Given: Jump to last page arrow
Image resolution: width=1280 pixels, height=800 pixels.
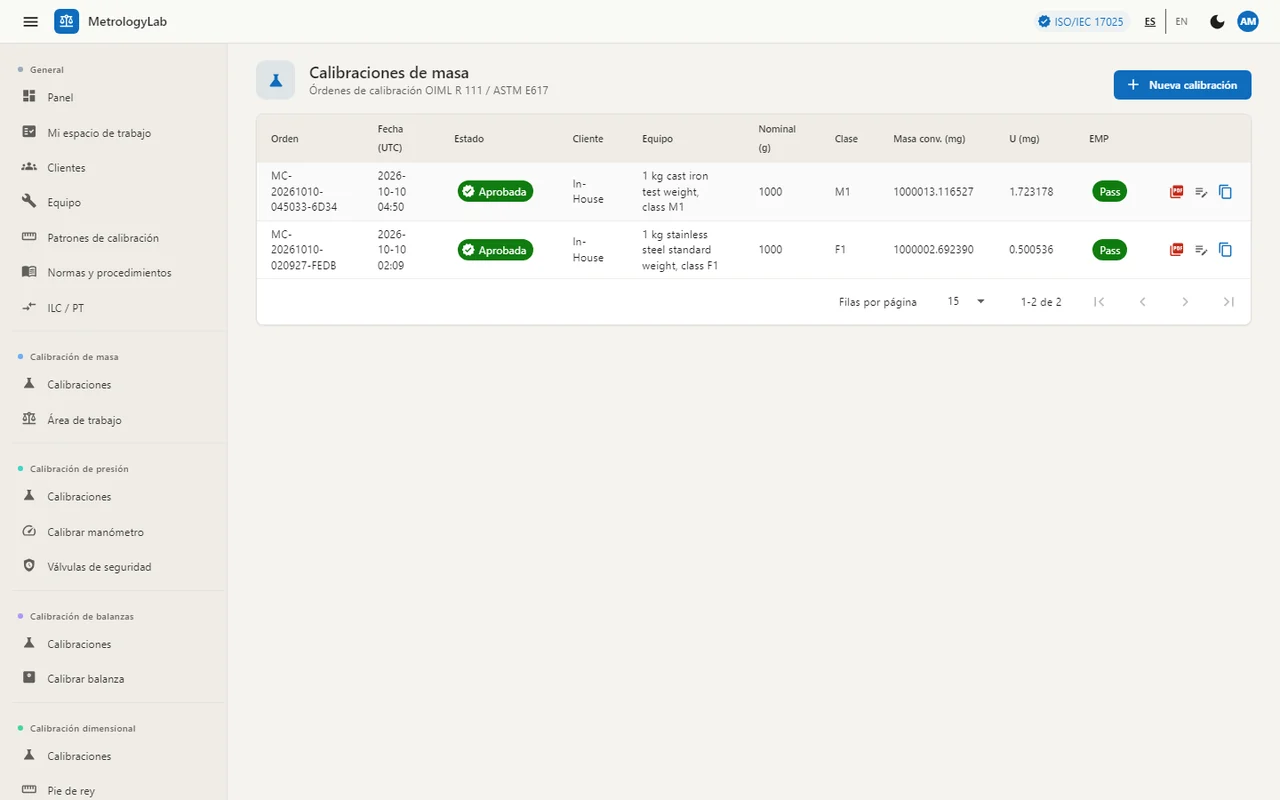Looking at the screenshot, I should (1228, 302).
